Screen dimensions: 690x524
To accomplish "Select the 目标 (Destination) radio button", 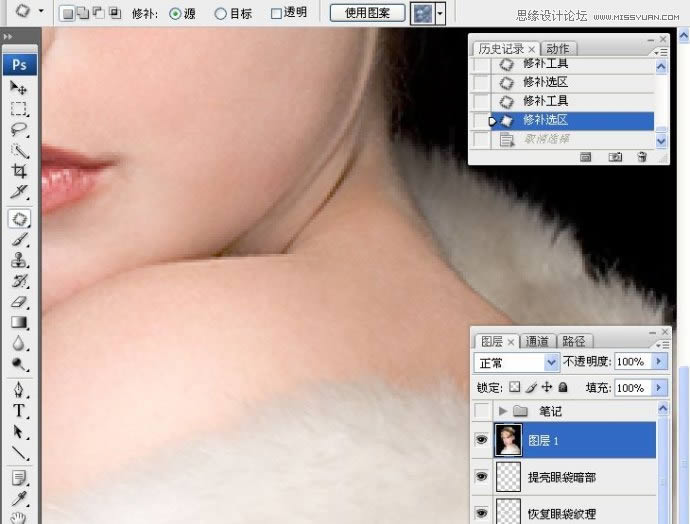I will [x=221, y=13].
